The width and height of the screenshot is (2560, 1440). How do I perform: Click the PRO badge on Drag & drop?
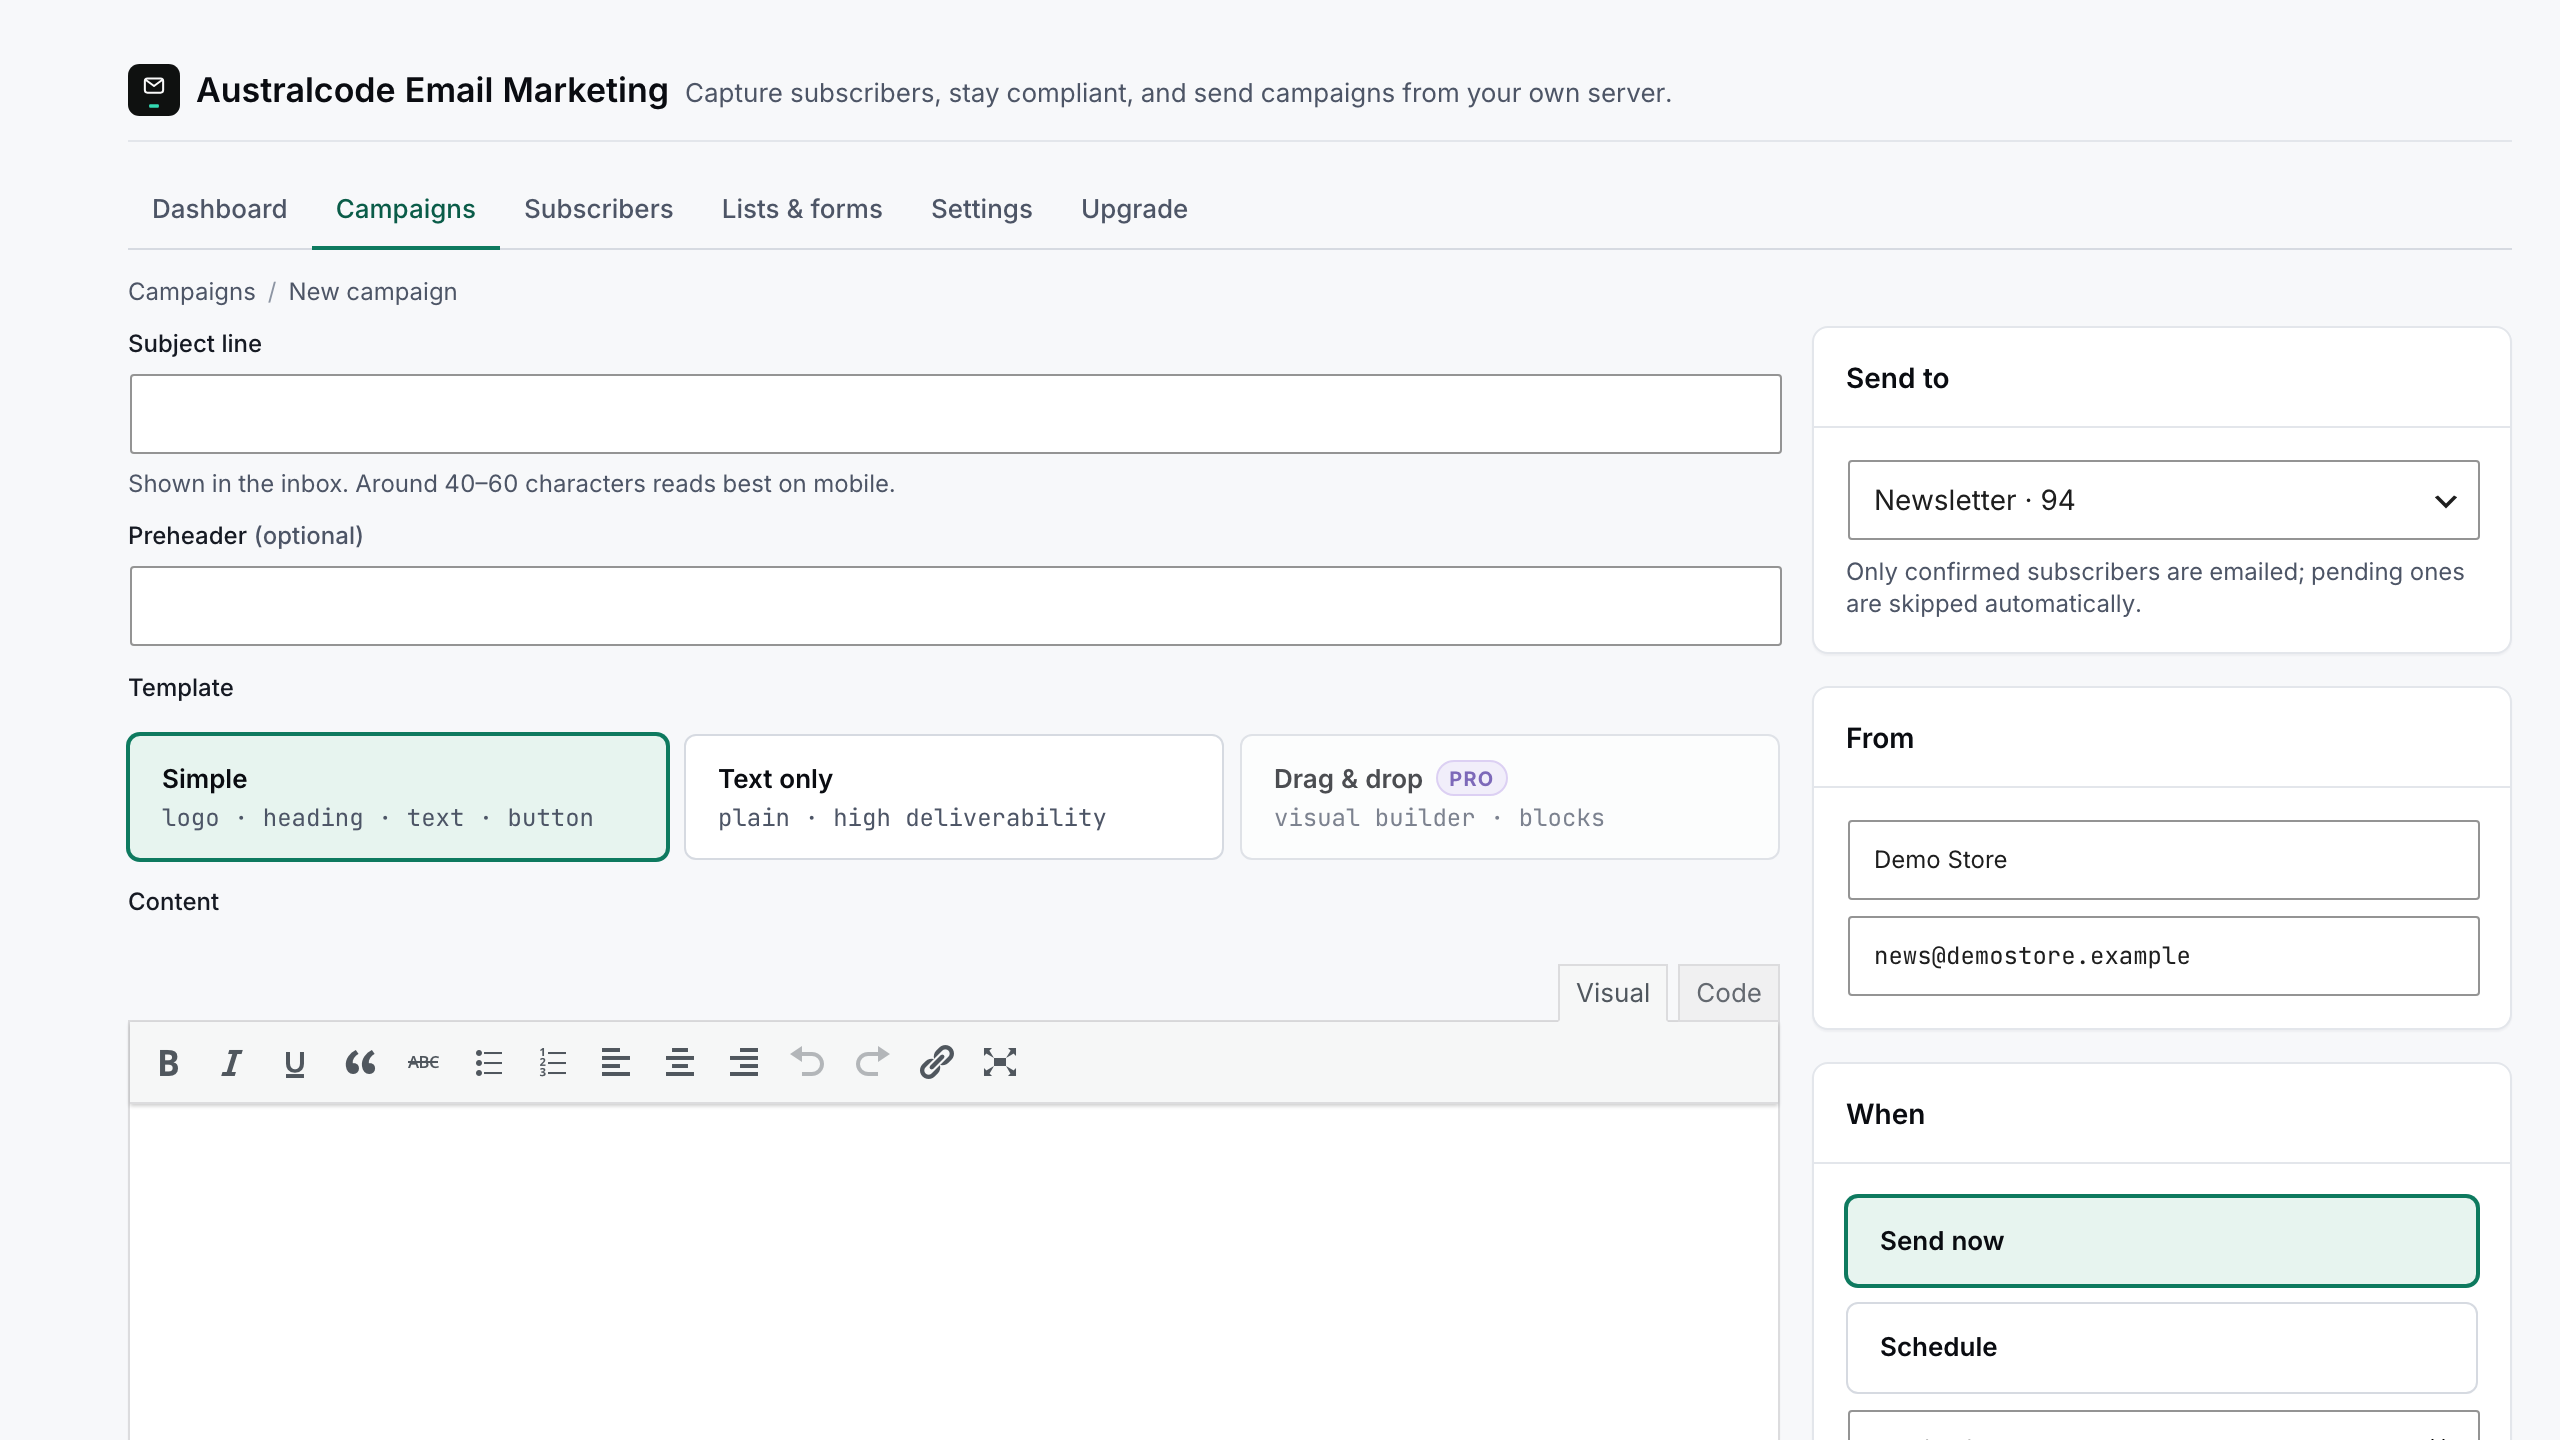[1471, 778]
